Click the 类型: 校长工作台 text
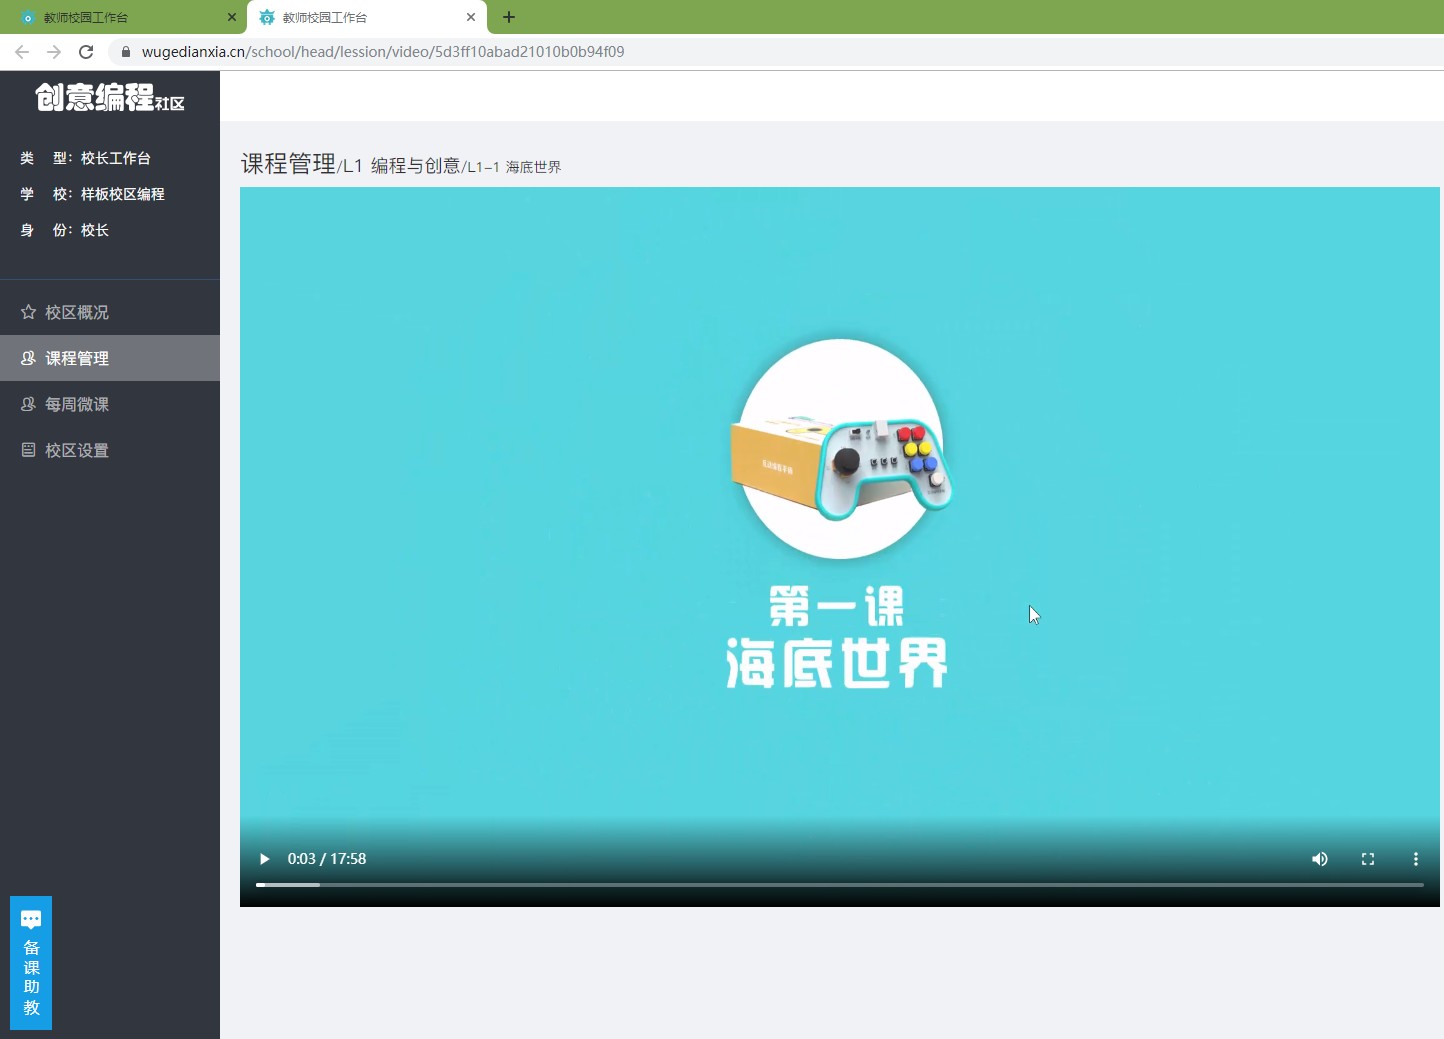Viewport: 1444px width, 1039px height. 85,158
